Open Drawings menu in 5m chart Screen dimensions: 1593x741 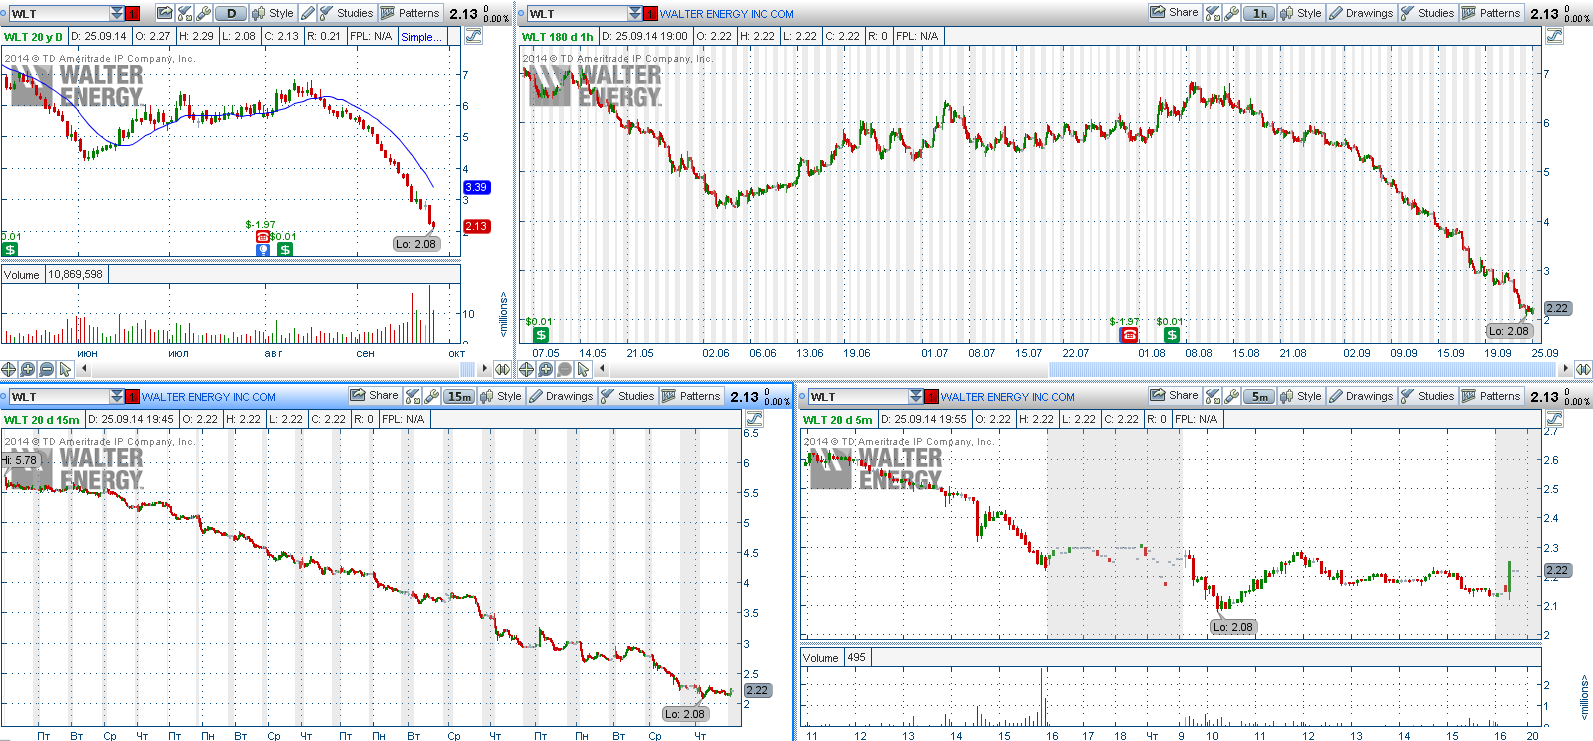point(1362,396)
